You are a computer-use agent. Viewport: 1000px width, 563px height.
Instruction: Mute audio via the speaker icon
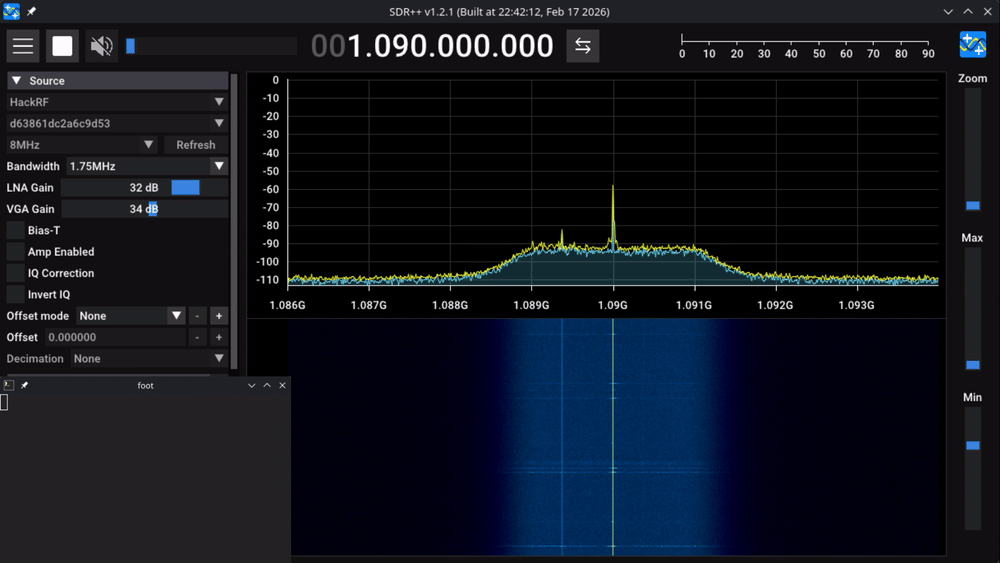click(101, 46)
